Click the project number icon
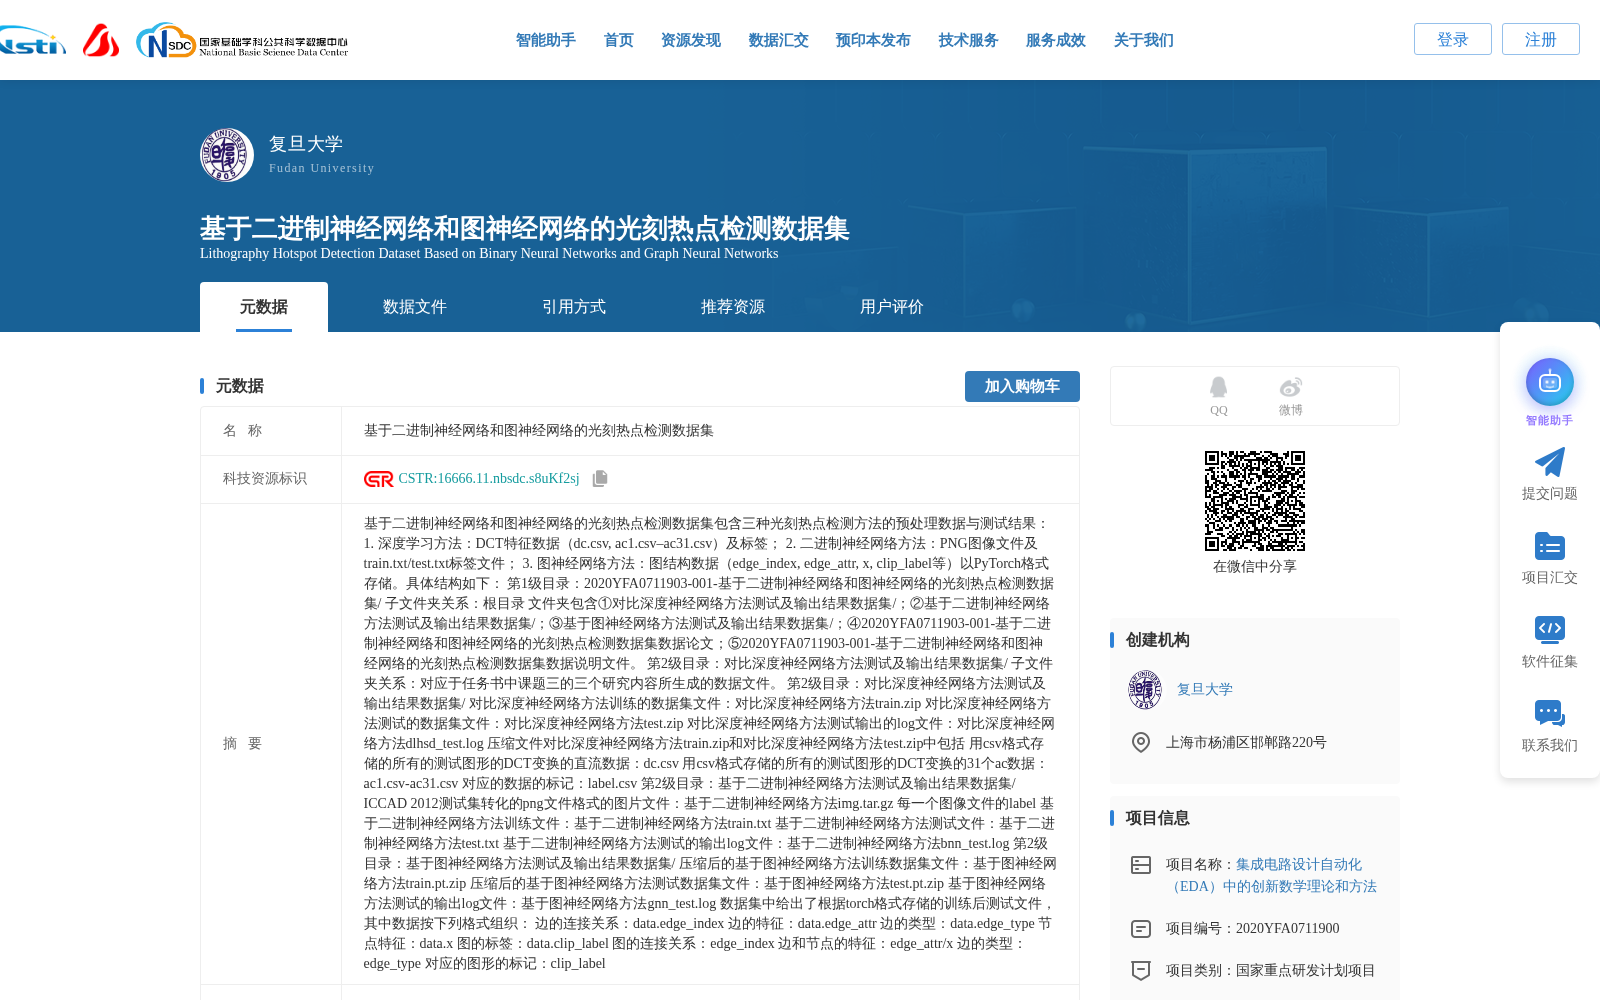Image resolution: width=1600 pixels, height=1000 pixels. point(1140,929)
